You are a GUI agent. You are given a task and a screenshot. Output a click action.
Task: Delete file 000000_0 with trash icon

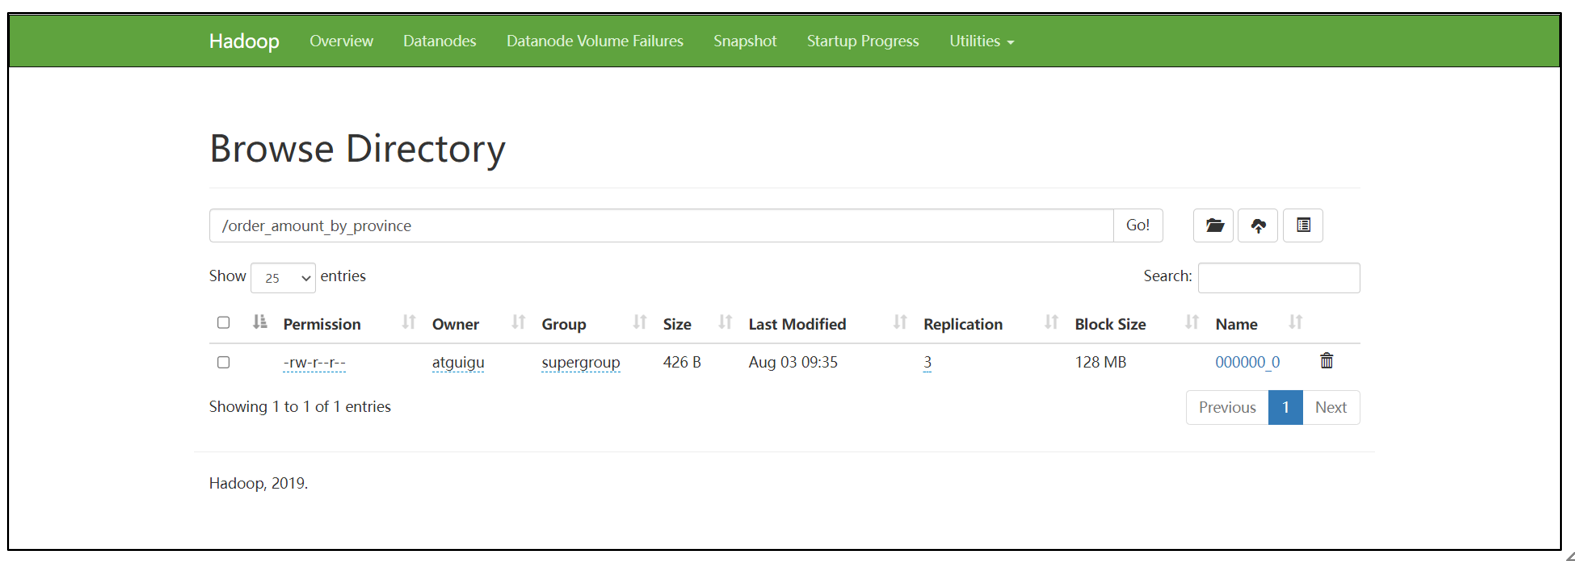point(1326,361)
